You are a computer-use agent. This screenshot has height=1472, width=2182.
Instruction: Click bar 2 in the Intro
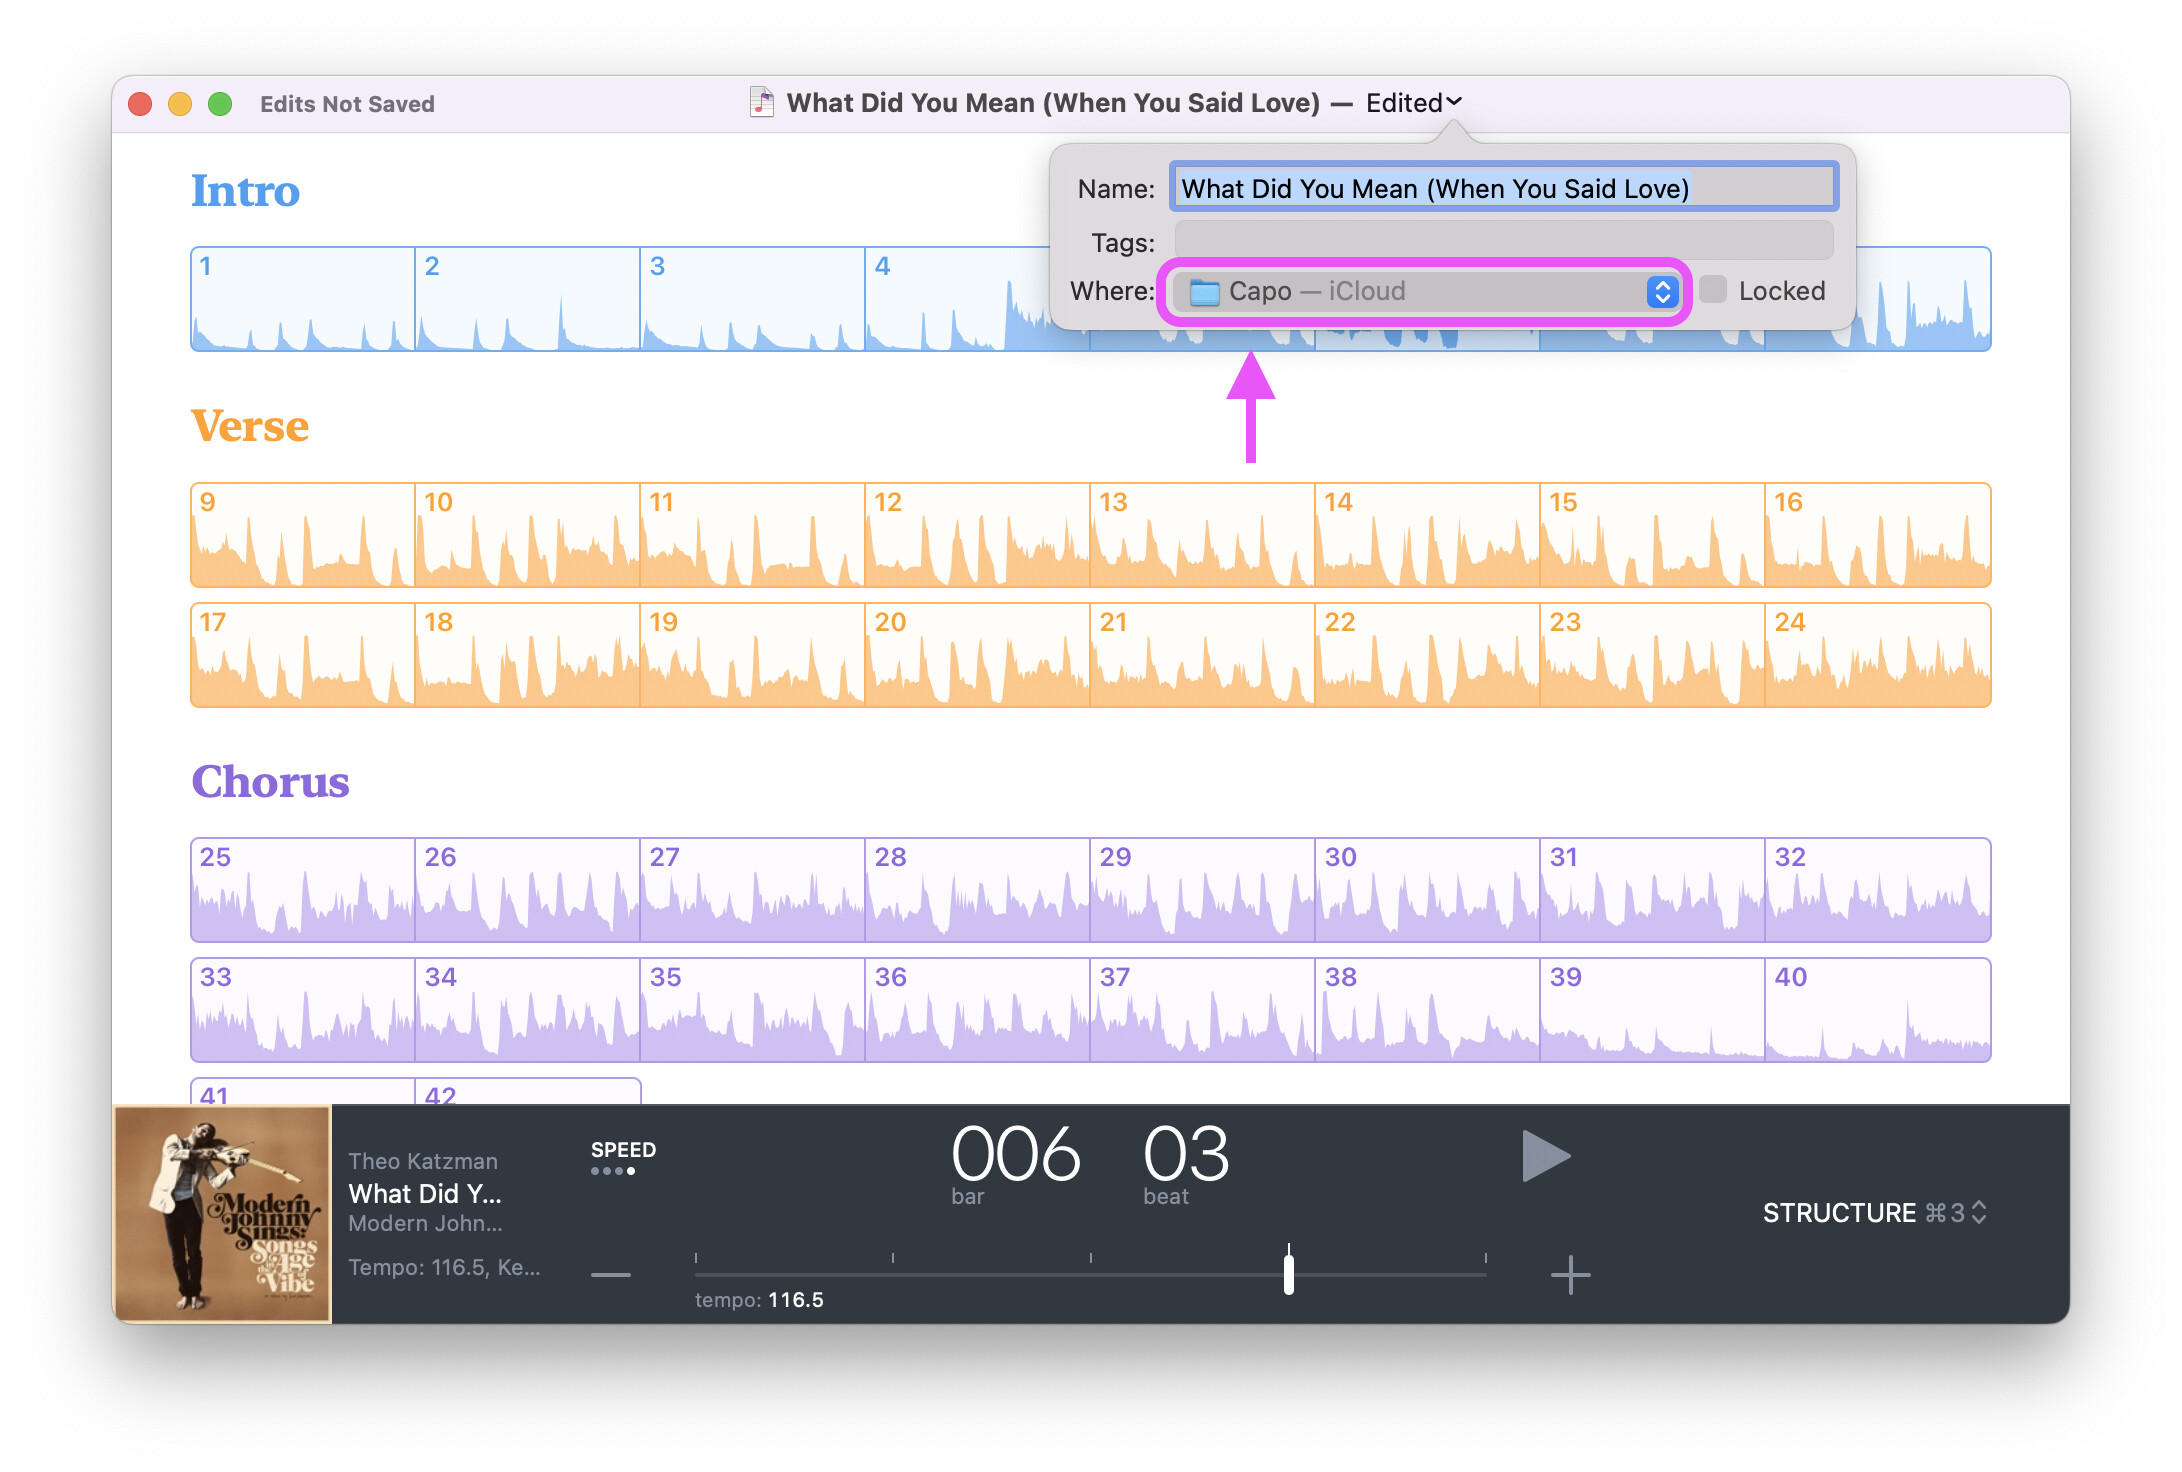pyautogui.click(x=528, y=299)
